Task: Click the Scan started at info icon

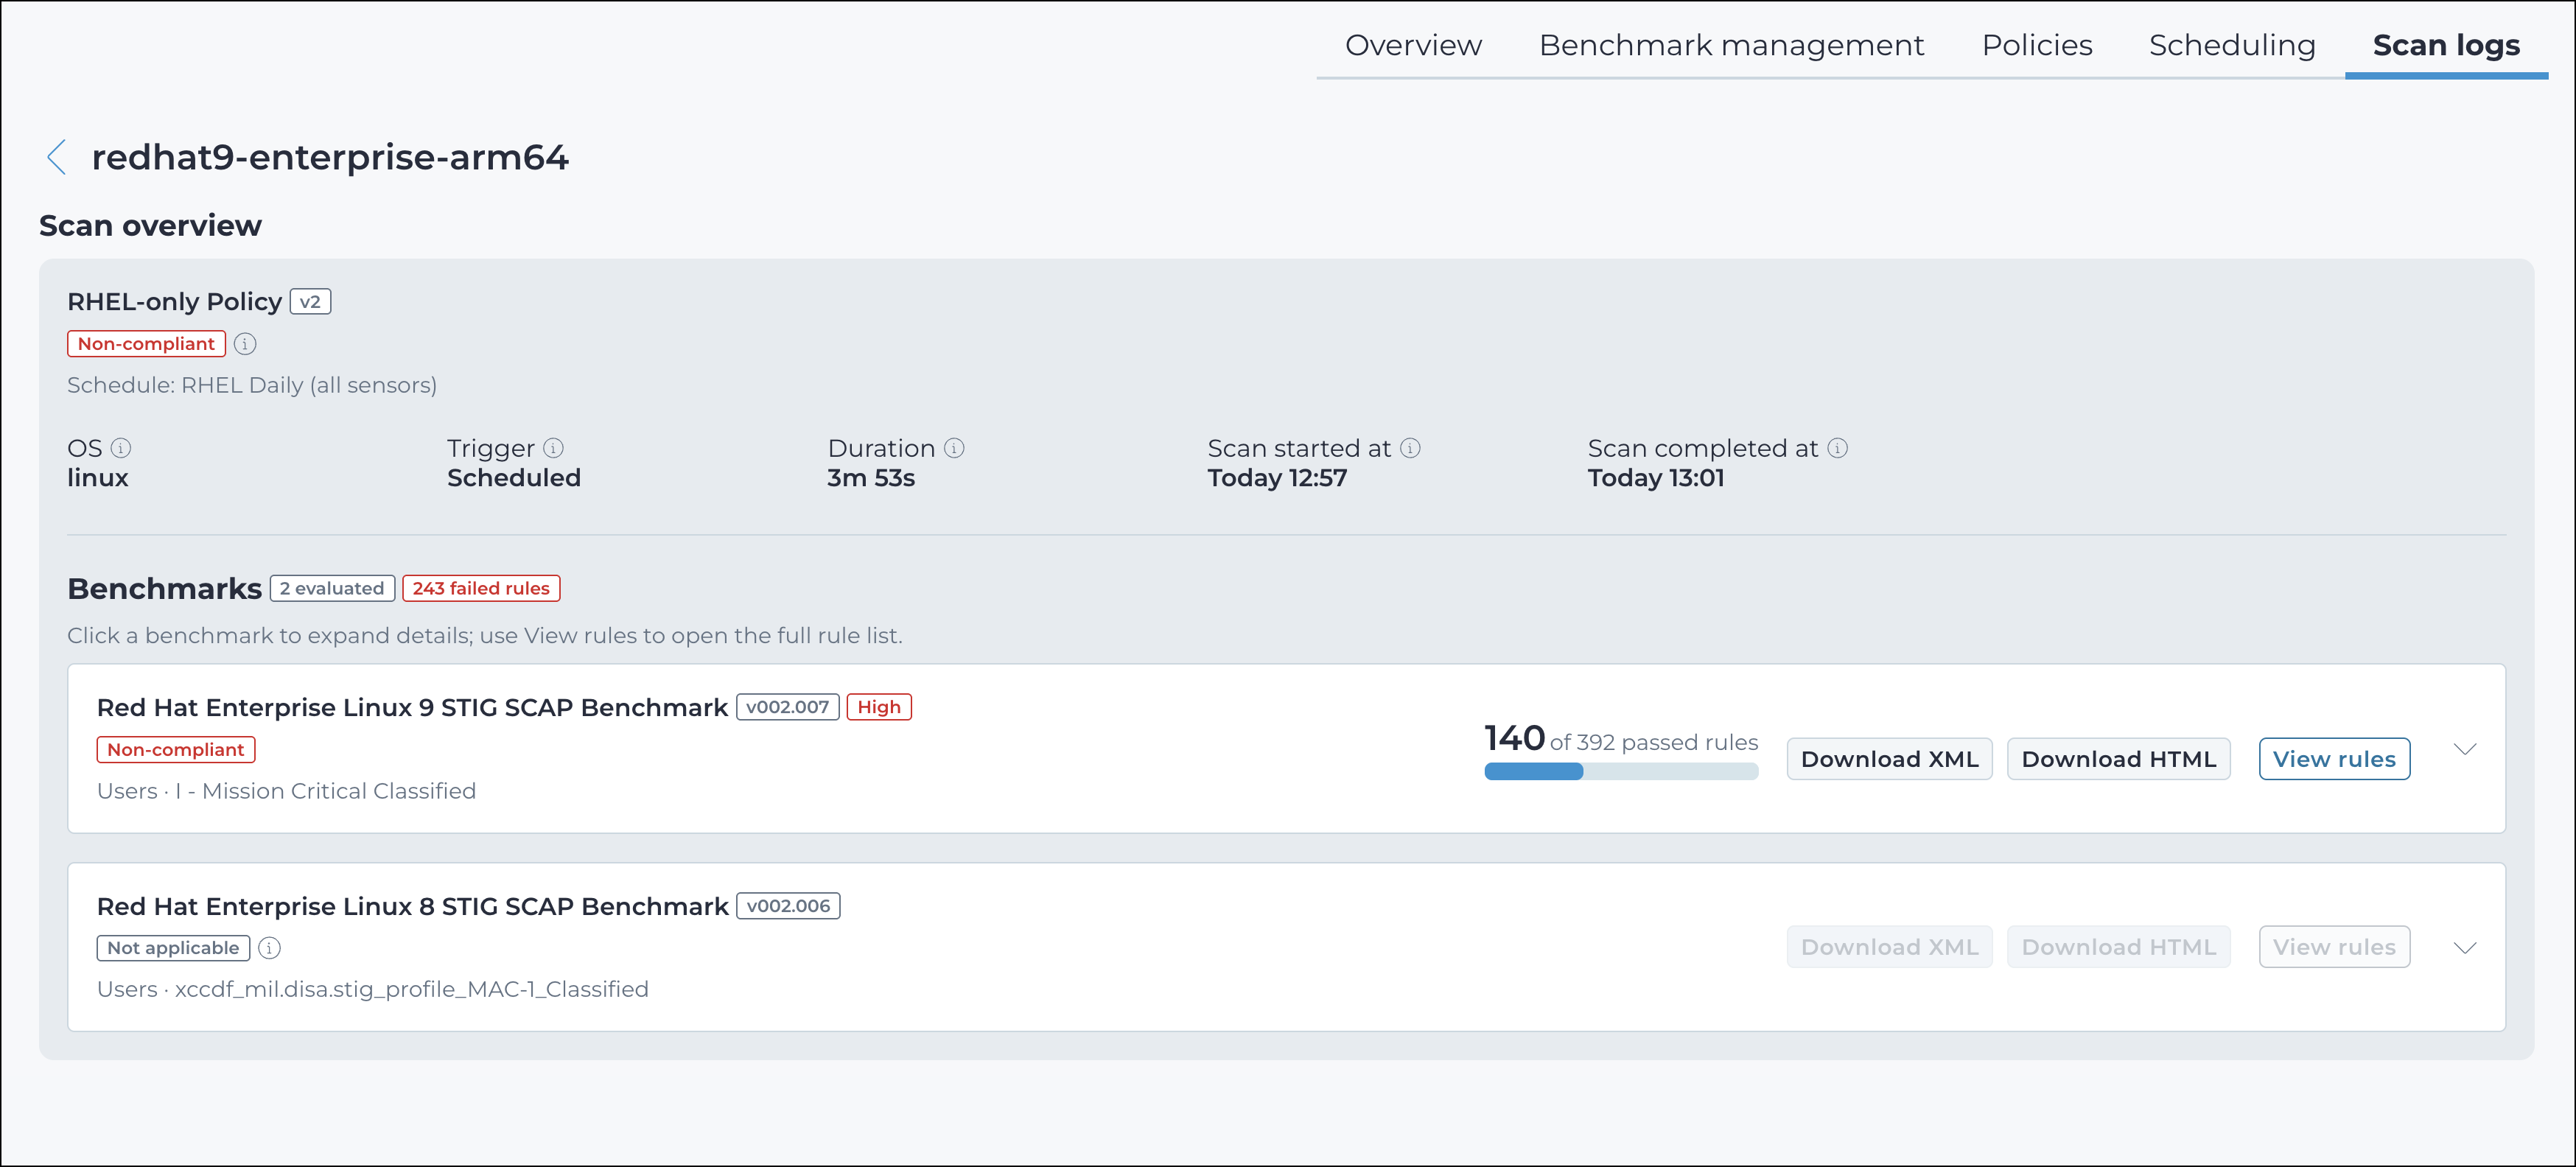Action: [1410, 448]
